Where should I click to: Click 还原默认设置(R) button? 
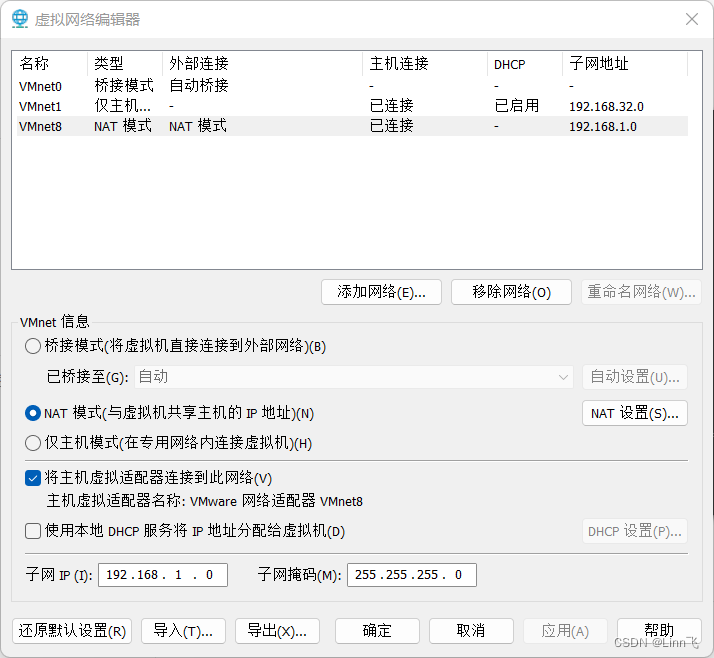pos(72,631)
